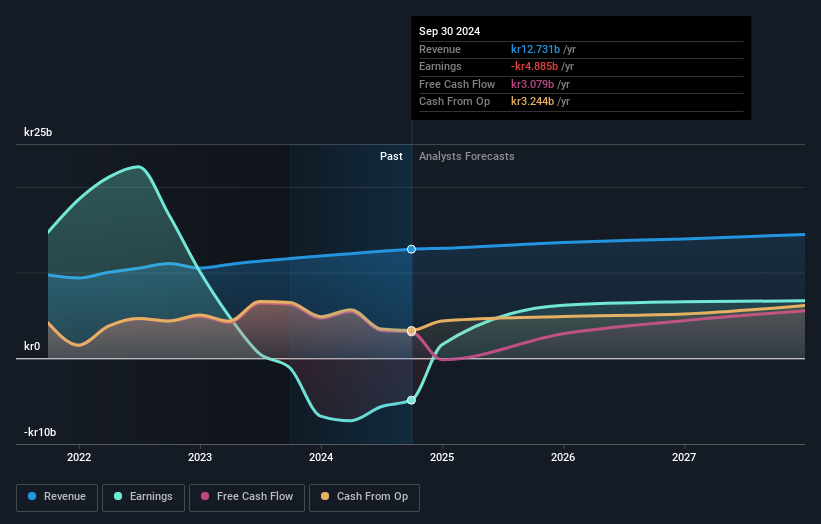Click the teal Earnings legend dot
The height and width of the screenshot is (524, 821).
(x=118, y=496)
